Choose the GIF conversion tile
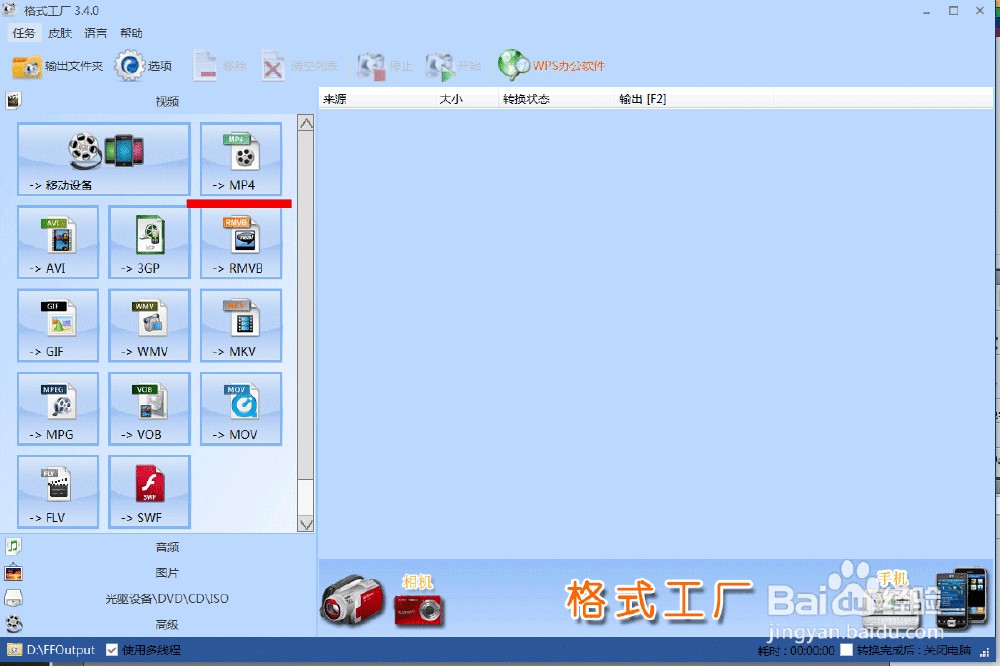This screenshot has height=666, width=1000. [x=58, y=325]
